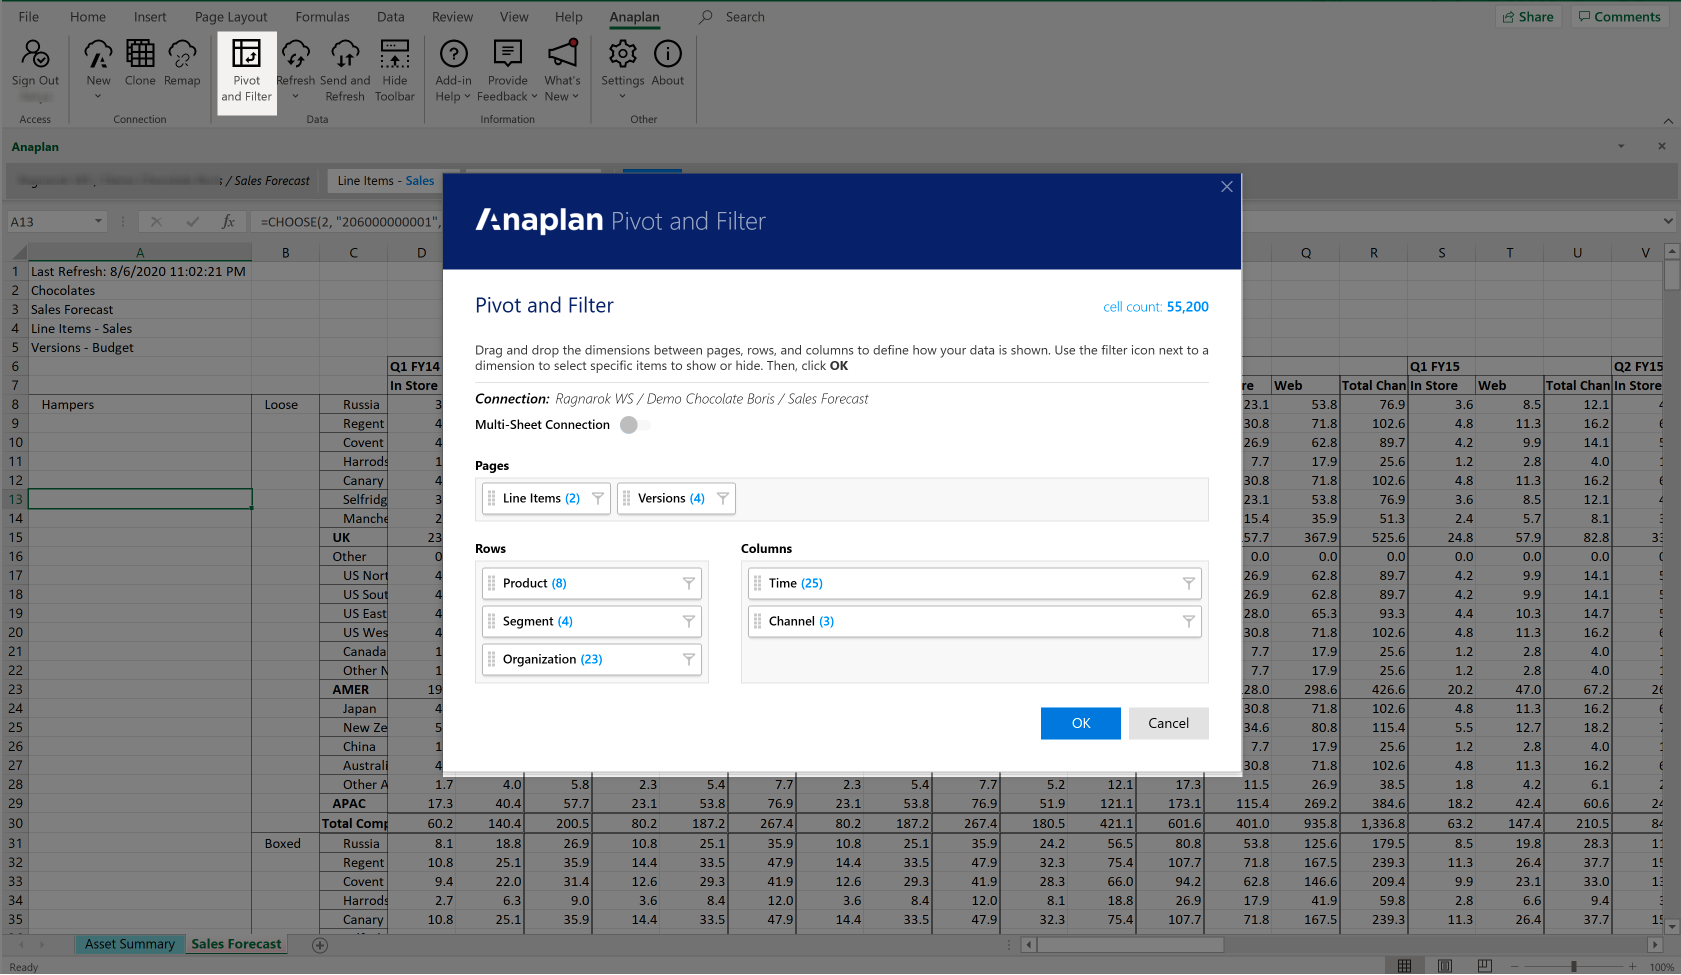
Task: Expand the New connection dropdown
Action: pos(98,96)
